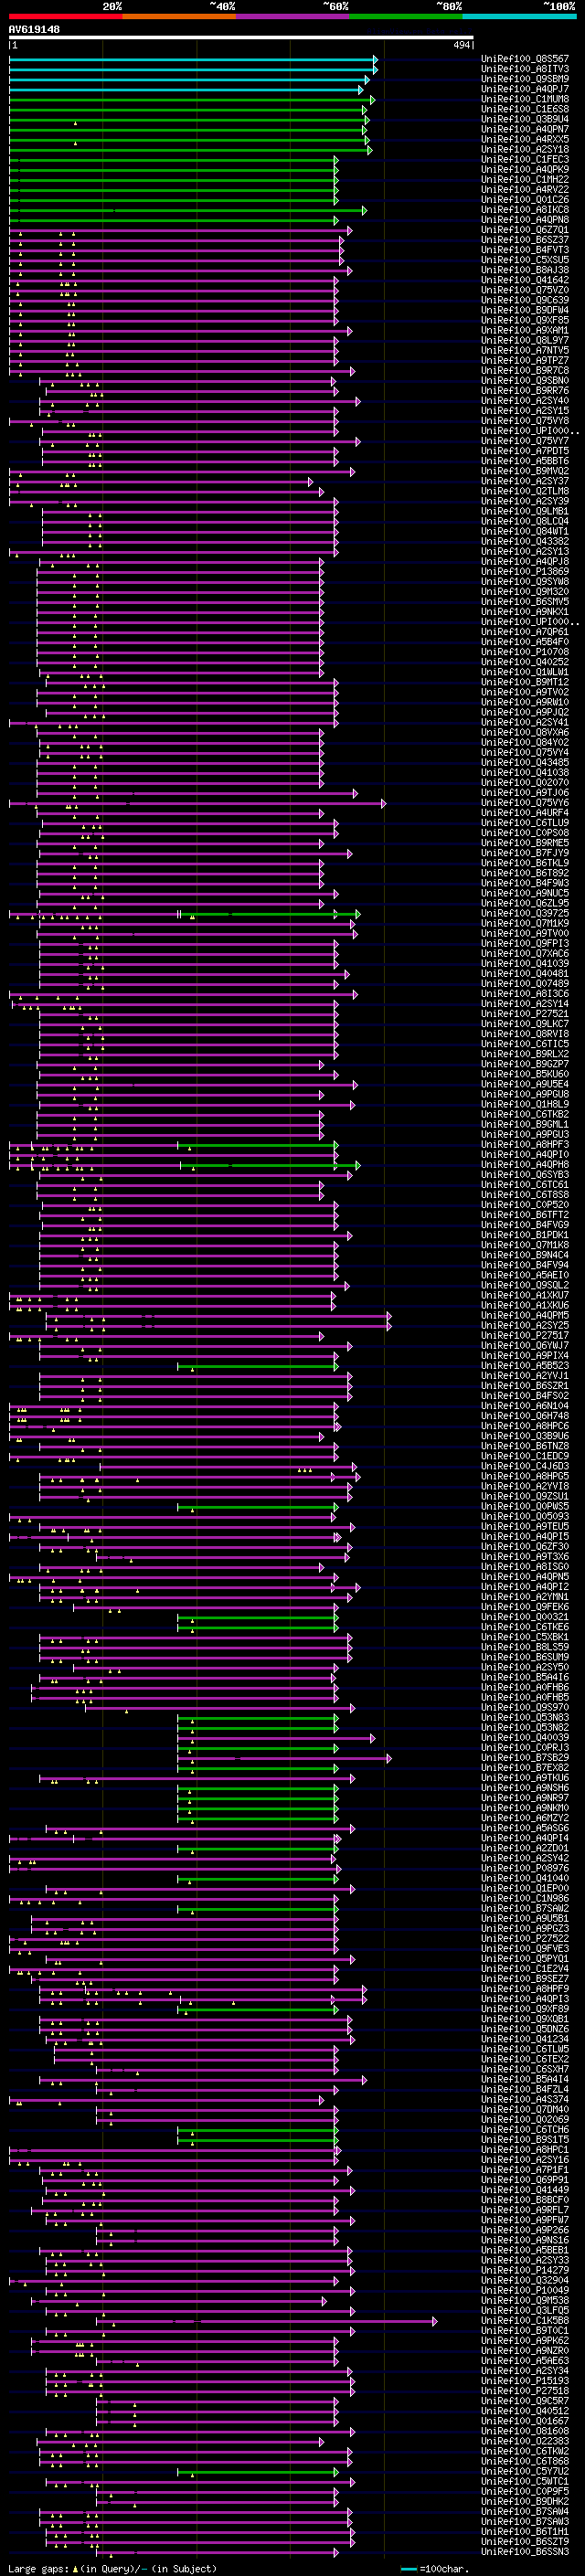This screenshot has width=585, height=2576.
Task: Select hit label UniRef100_Q9XF89
Action: point(525,2009)
